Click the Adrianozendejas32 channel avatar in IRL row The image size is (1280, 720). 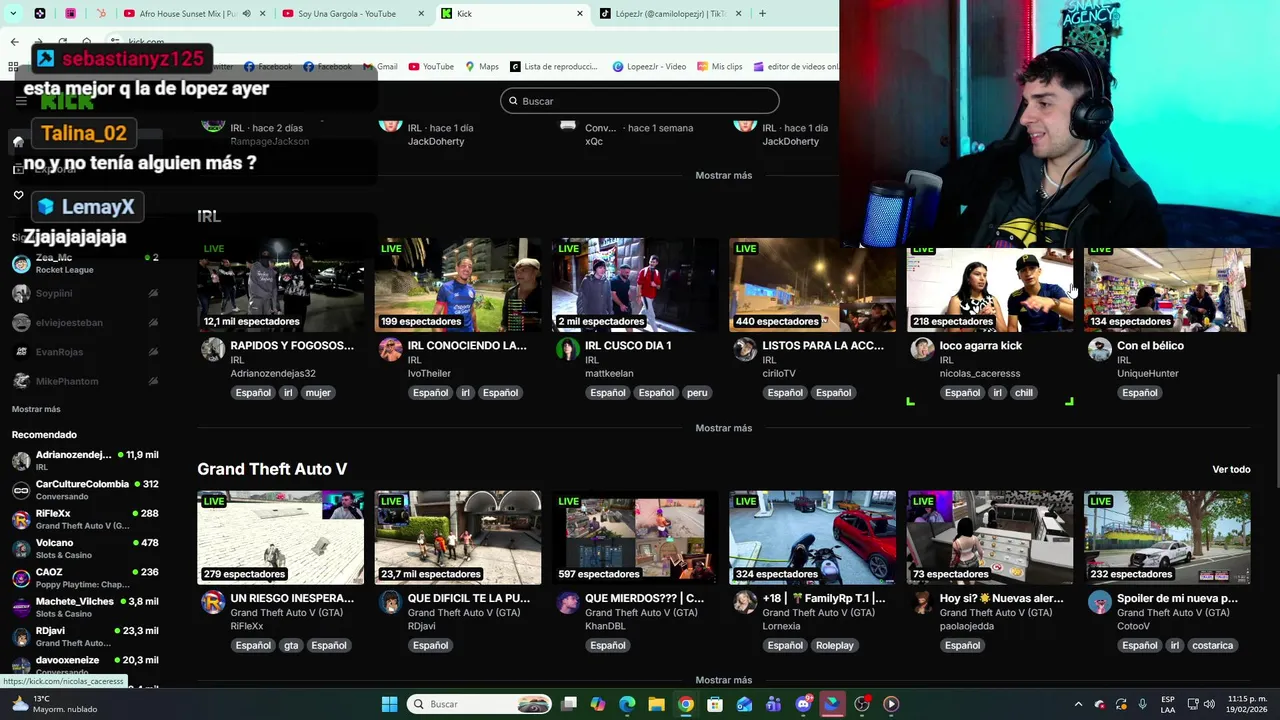[x=212, y=349]
